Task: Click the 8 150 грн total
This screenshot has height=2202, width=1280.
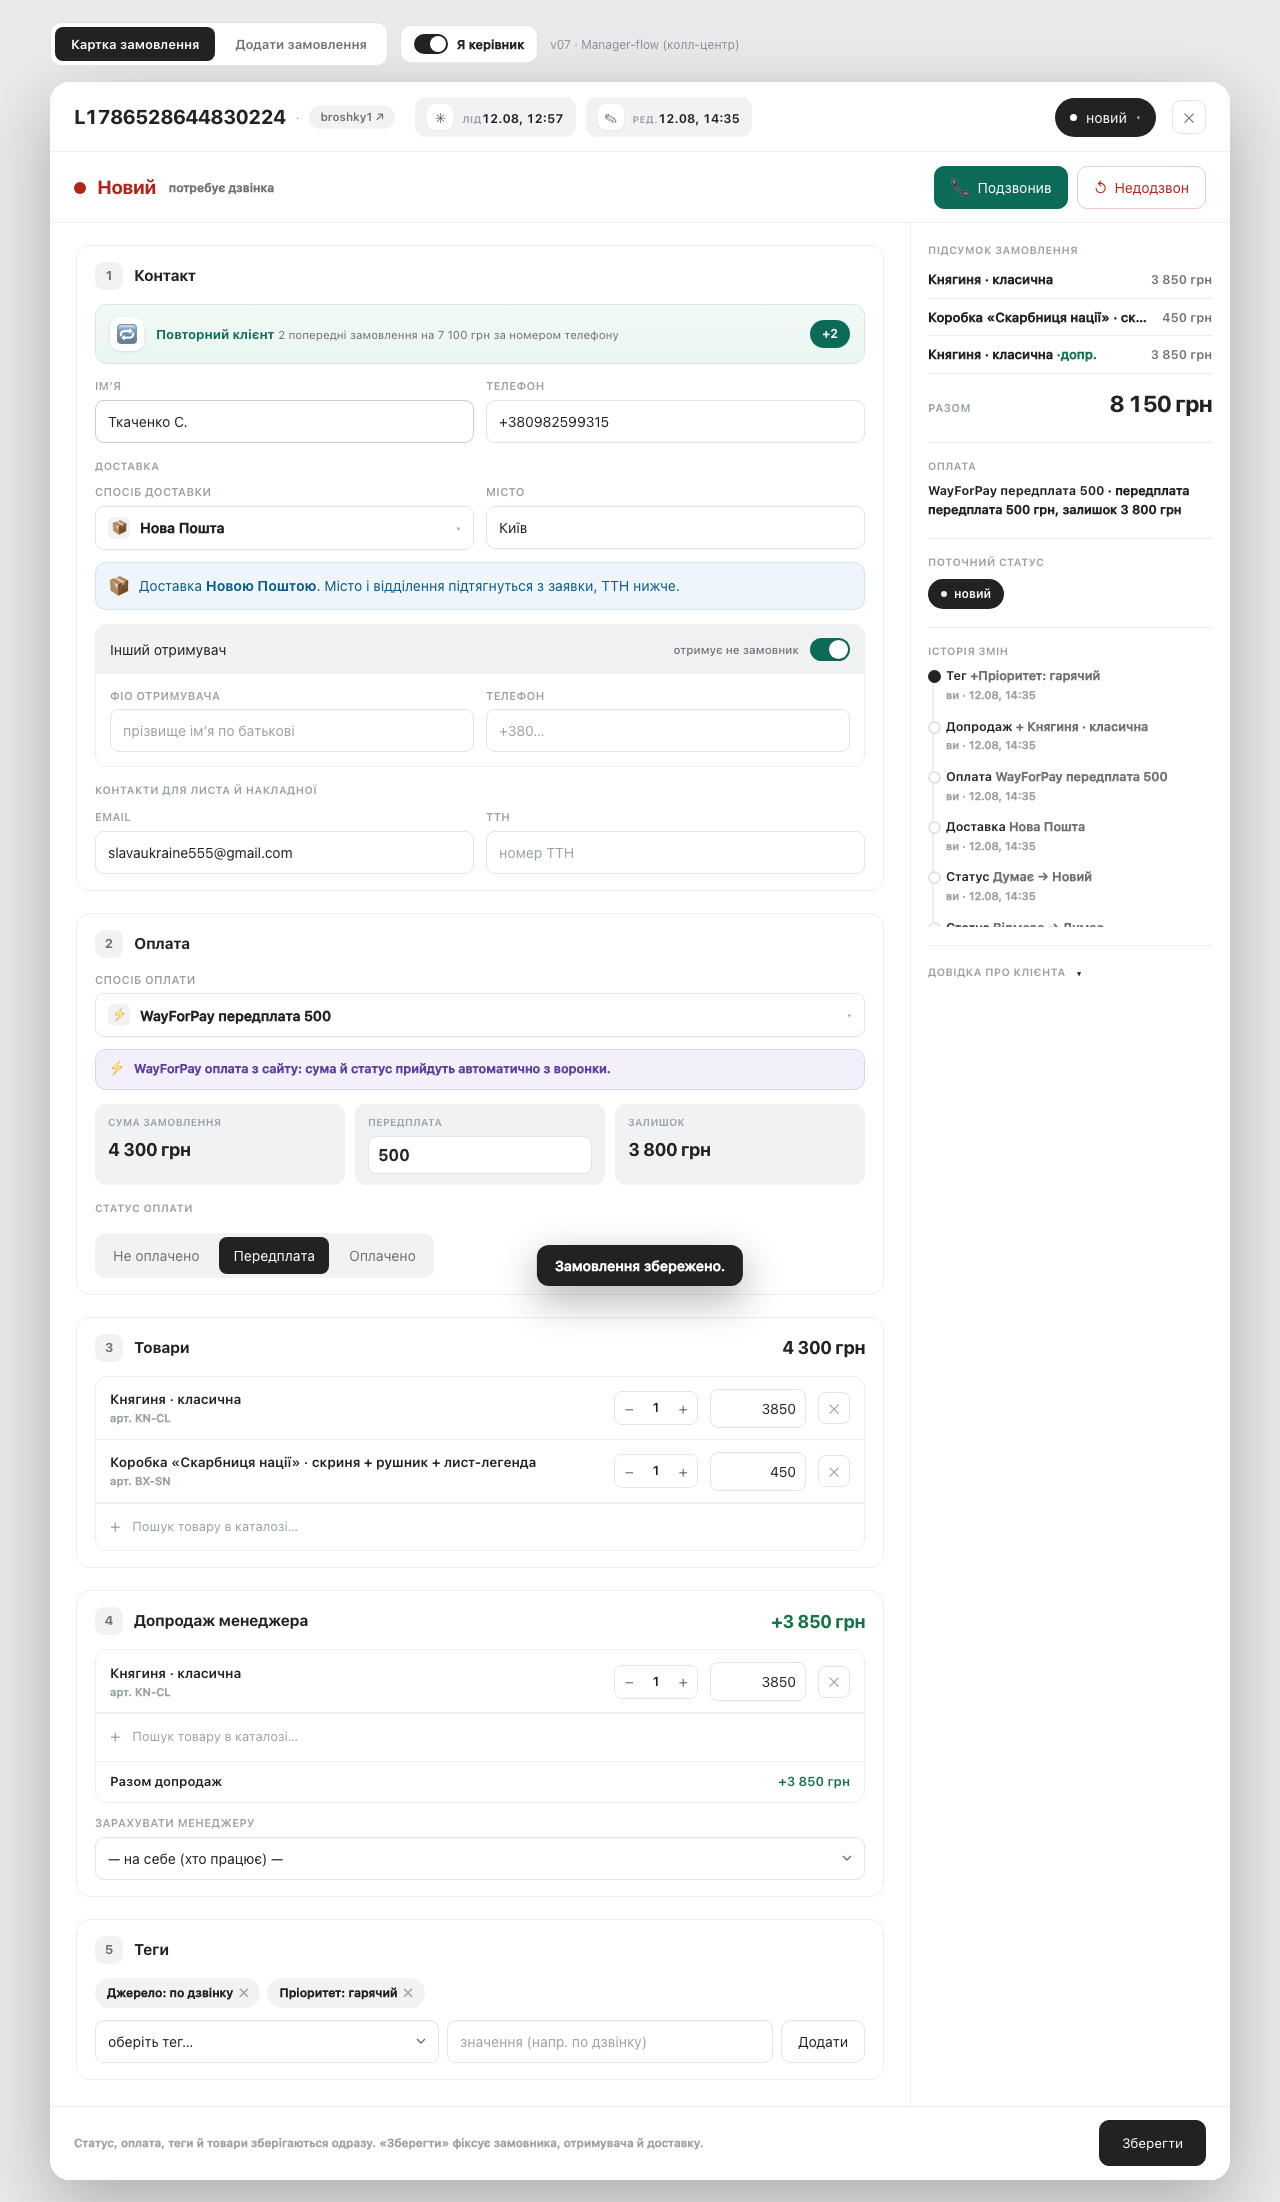Action: [x=1161, y=405]
